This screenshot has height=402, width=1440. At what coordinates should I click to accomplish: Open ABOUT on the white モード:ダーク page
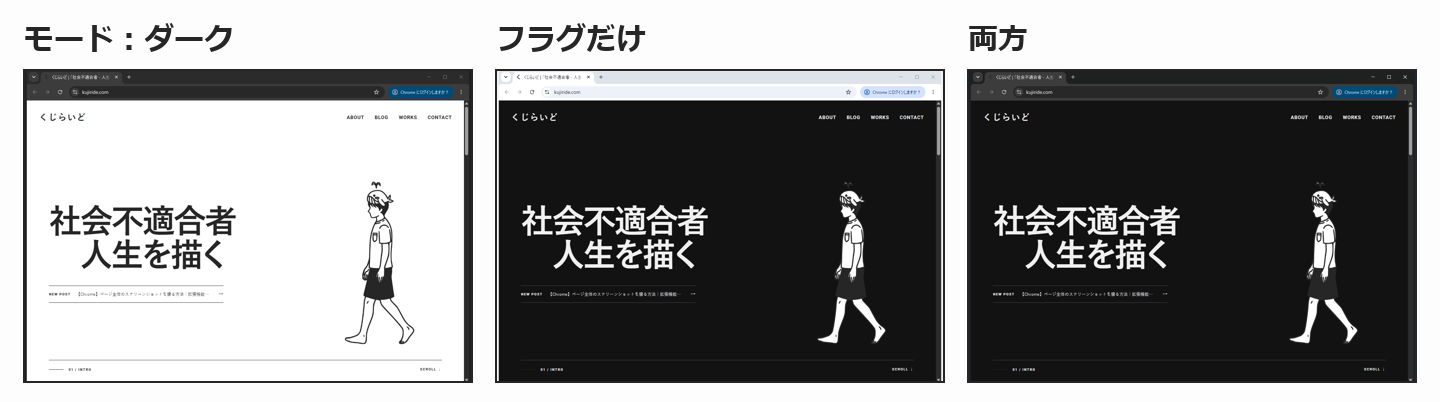click(355, 117)
